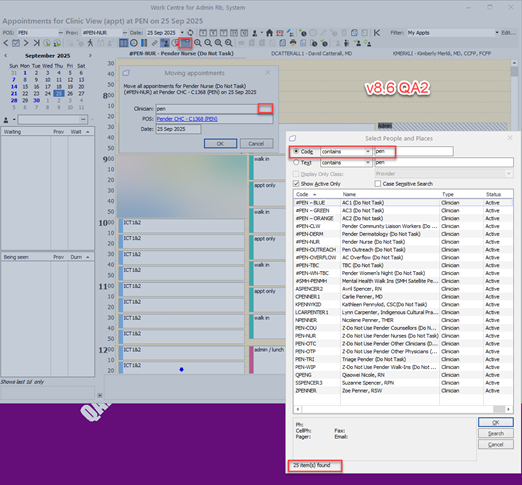Click the chain link icon
The image size is (522, 485).
(154, 43)
